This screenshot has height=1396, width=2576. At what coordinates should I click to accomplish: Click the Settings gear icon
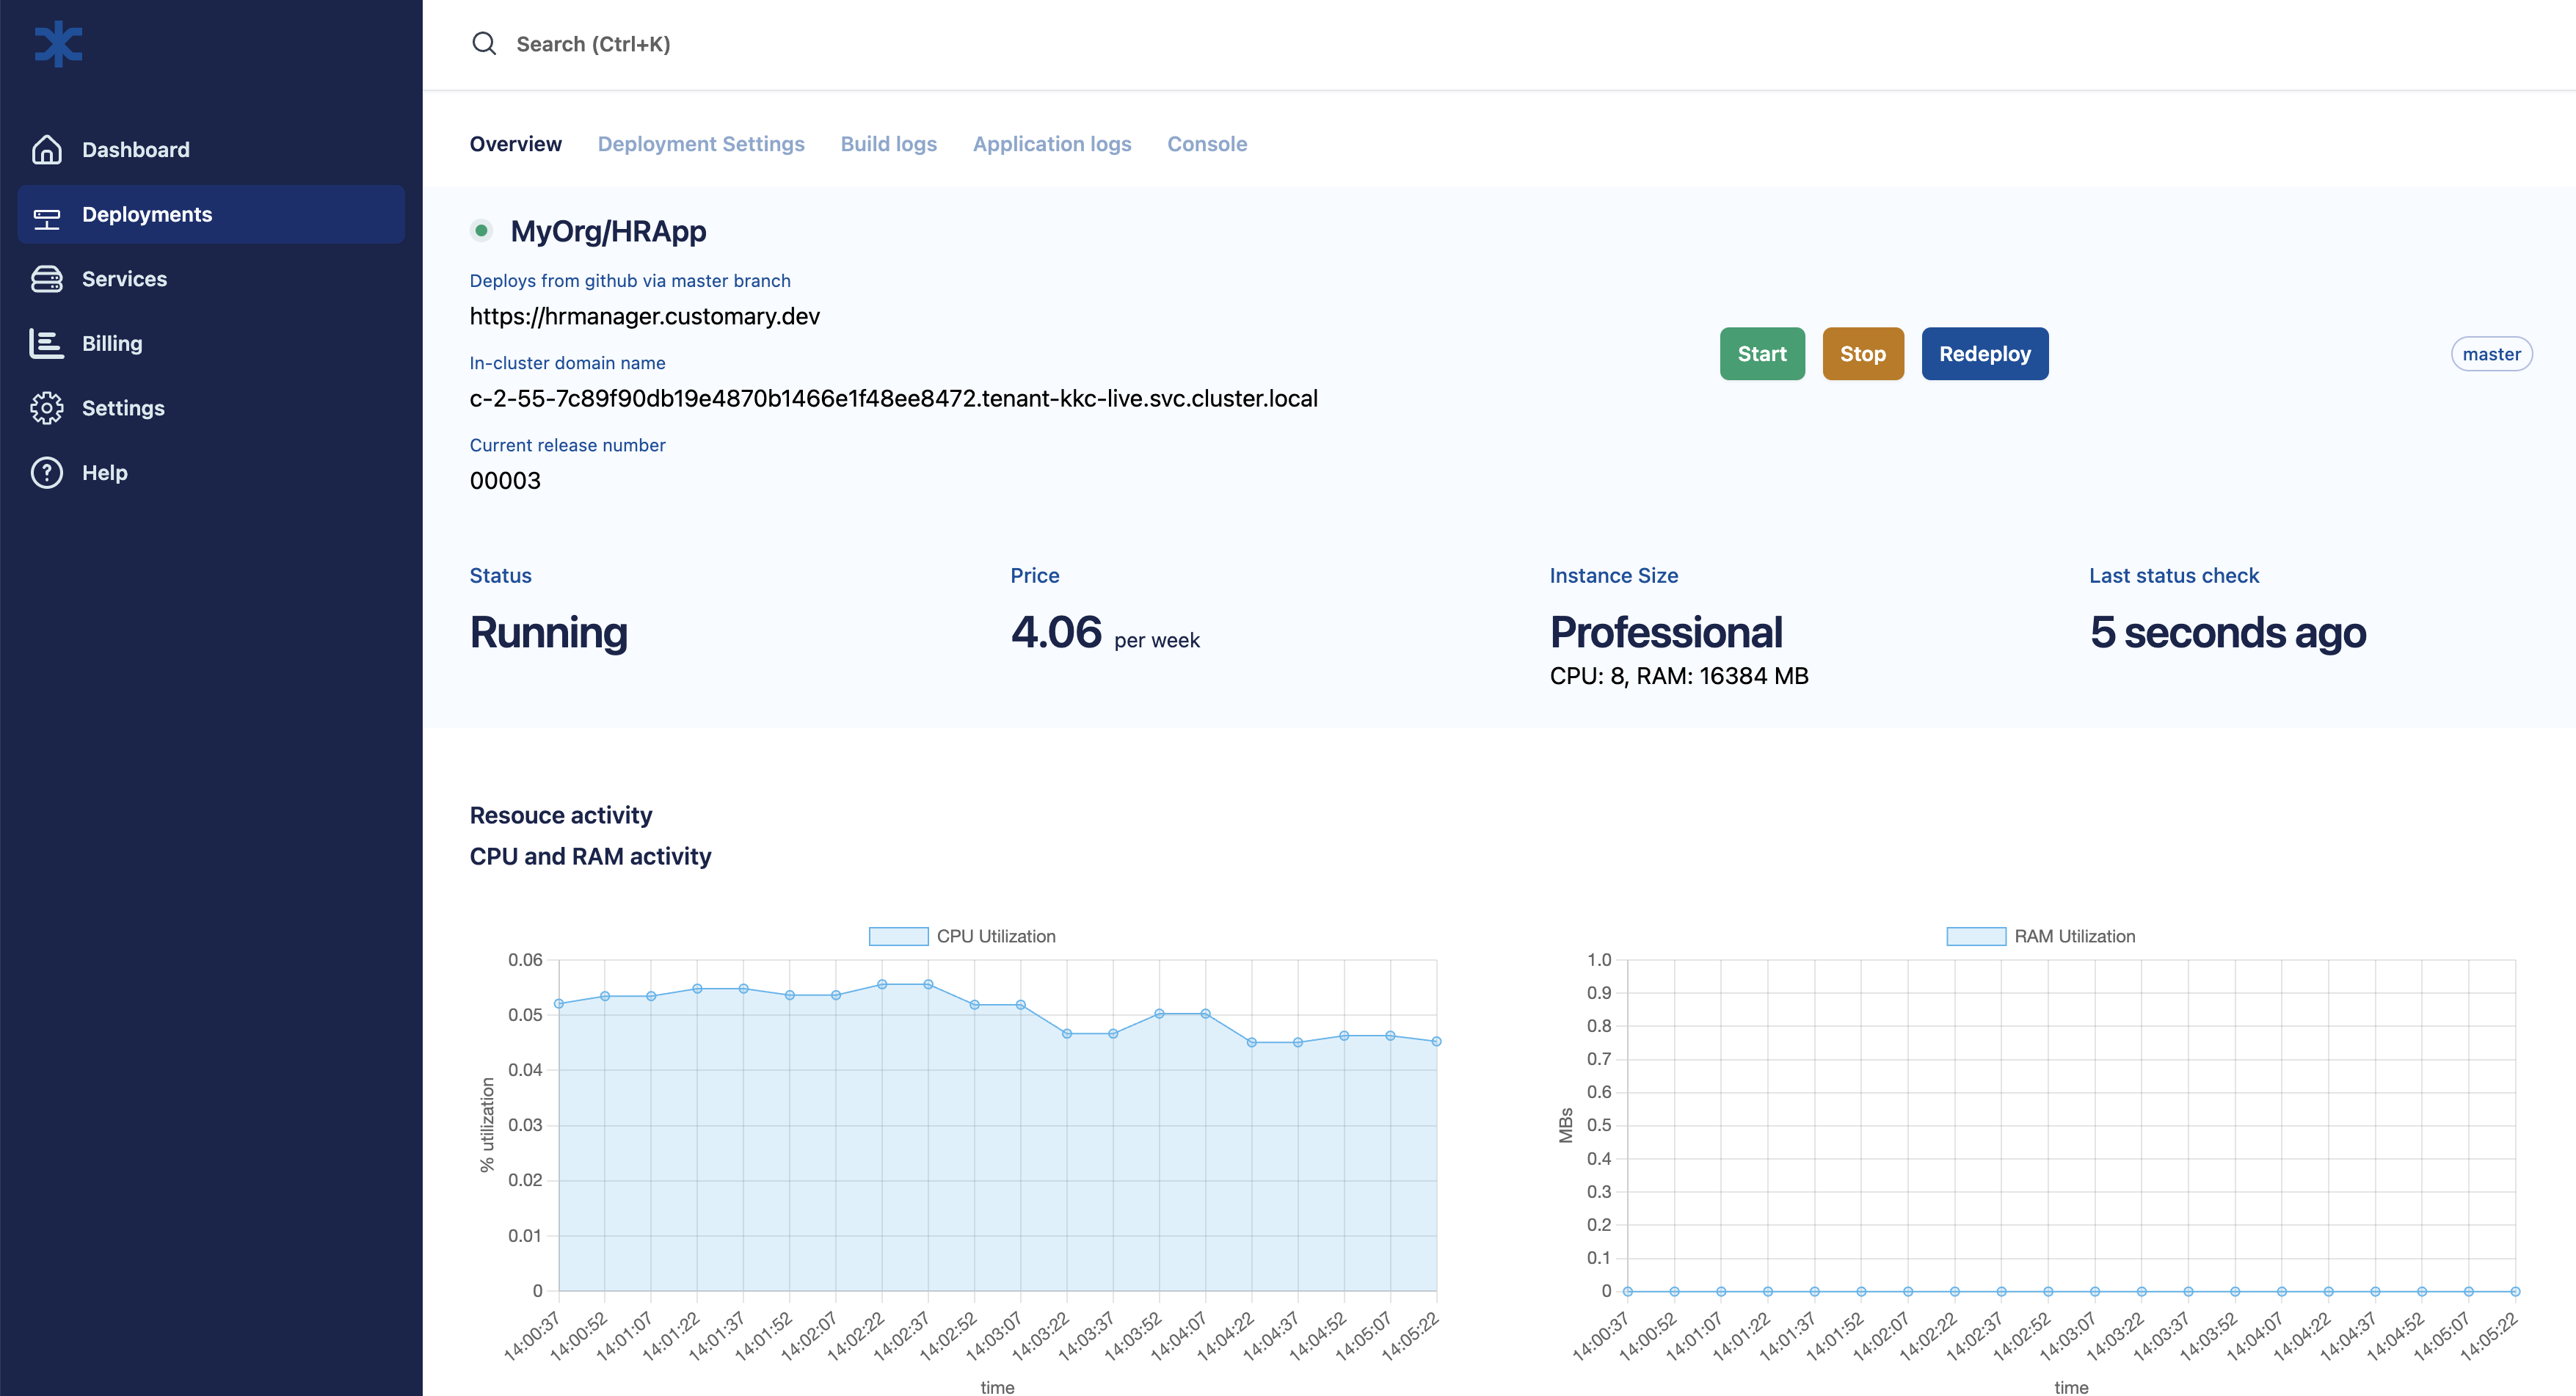click(46, 408)
